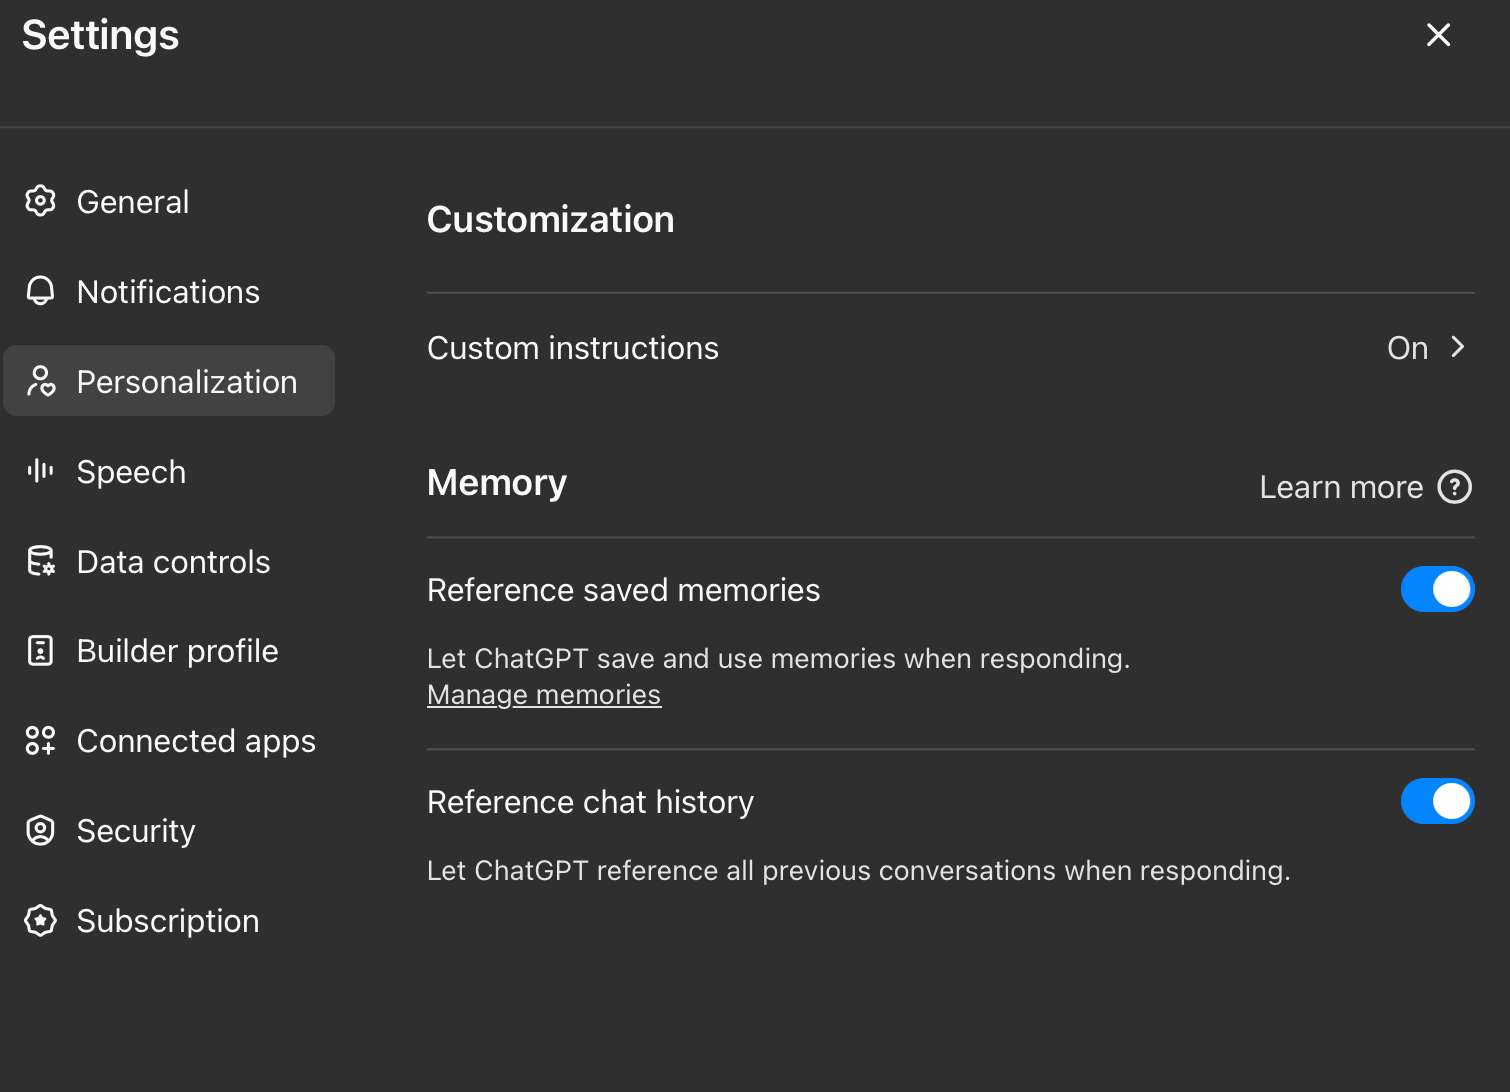Viewport: 1510px width, 1092px height.
Task: Click the help question mark beside Learn more
Action: click(x=1455, y=487)
